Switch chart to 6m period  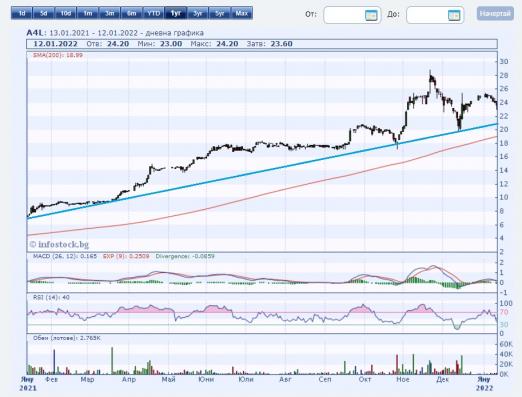click(x=132, y=13)
